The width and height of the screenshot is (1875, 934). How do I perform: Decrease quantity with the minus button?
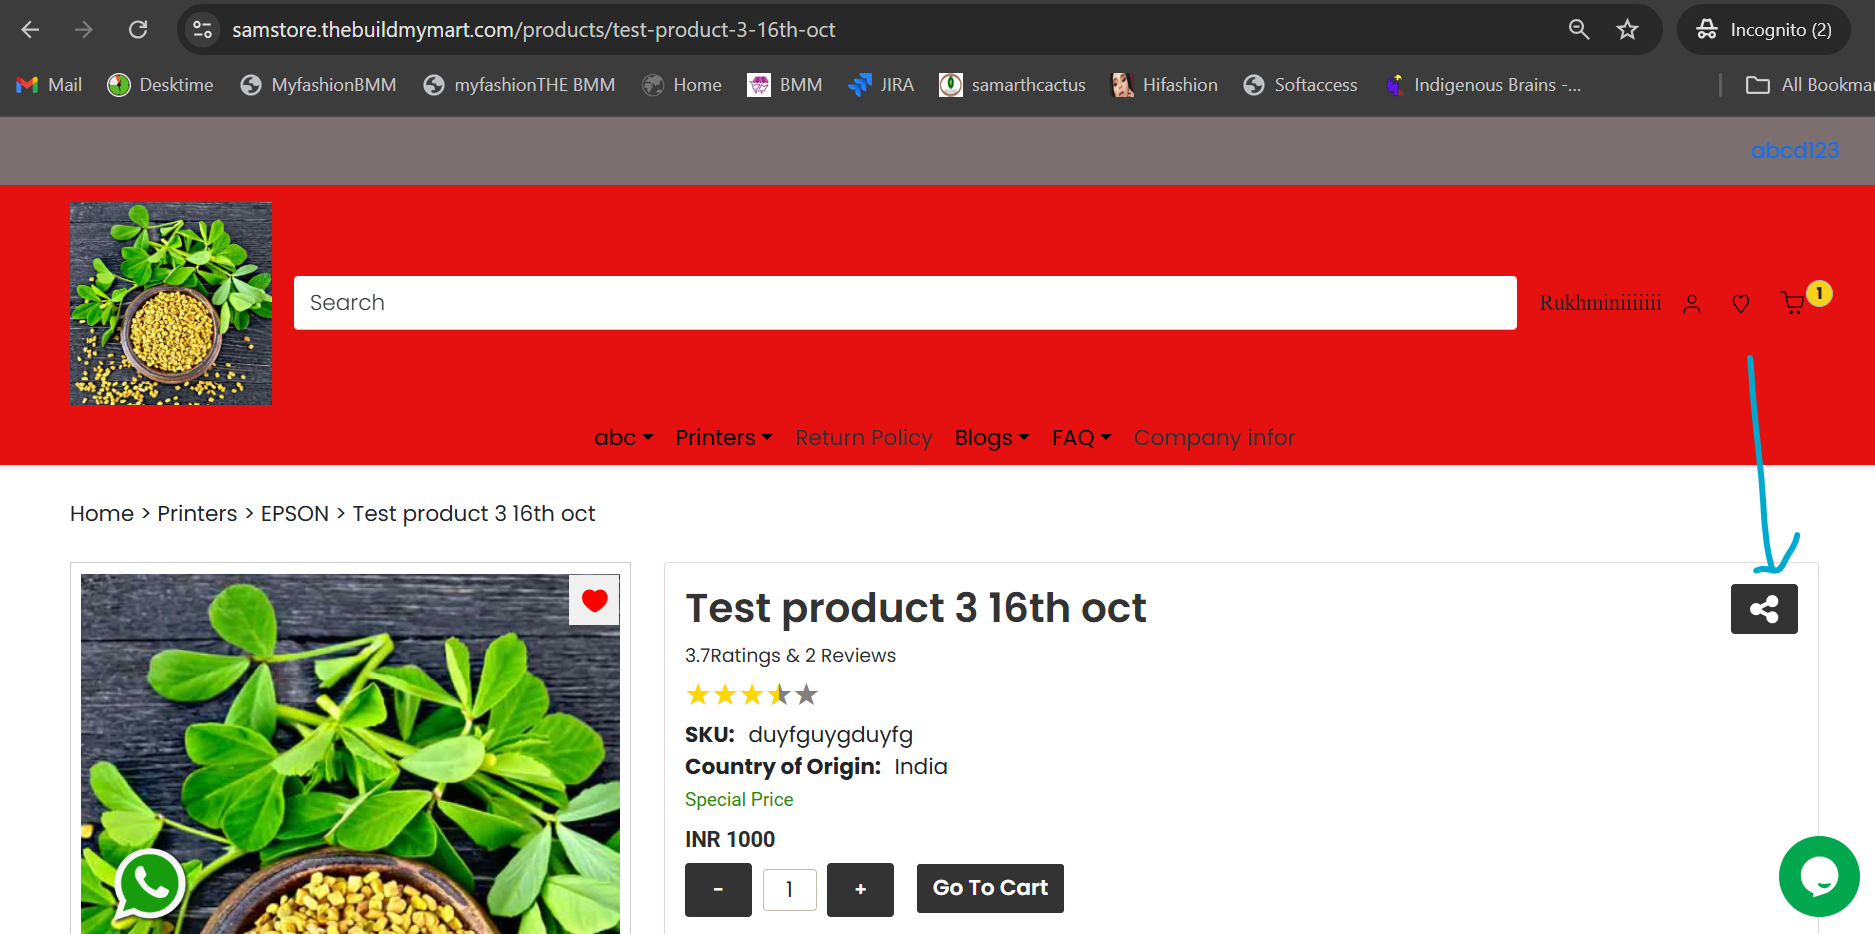pyautogui.click(x=718, y=890)
